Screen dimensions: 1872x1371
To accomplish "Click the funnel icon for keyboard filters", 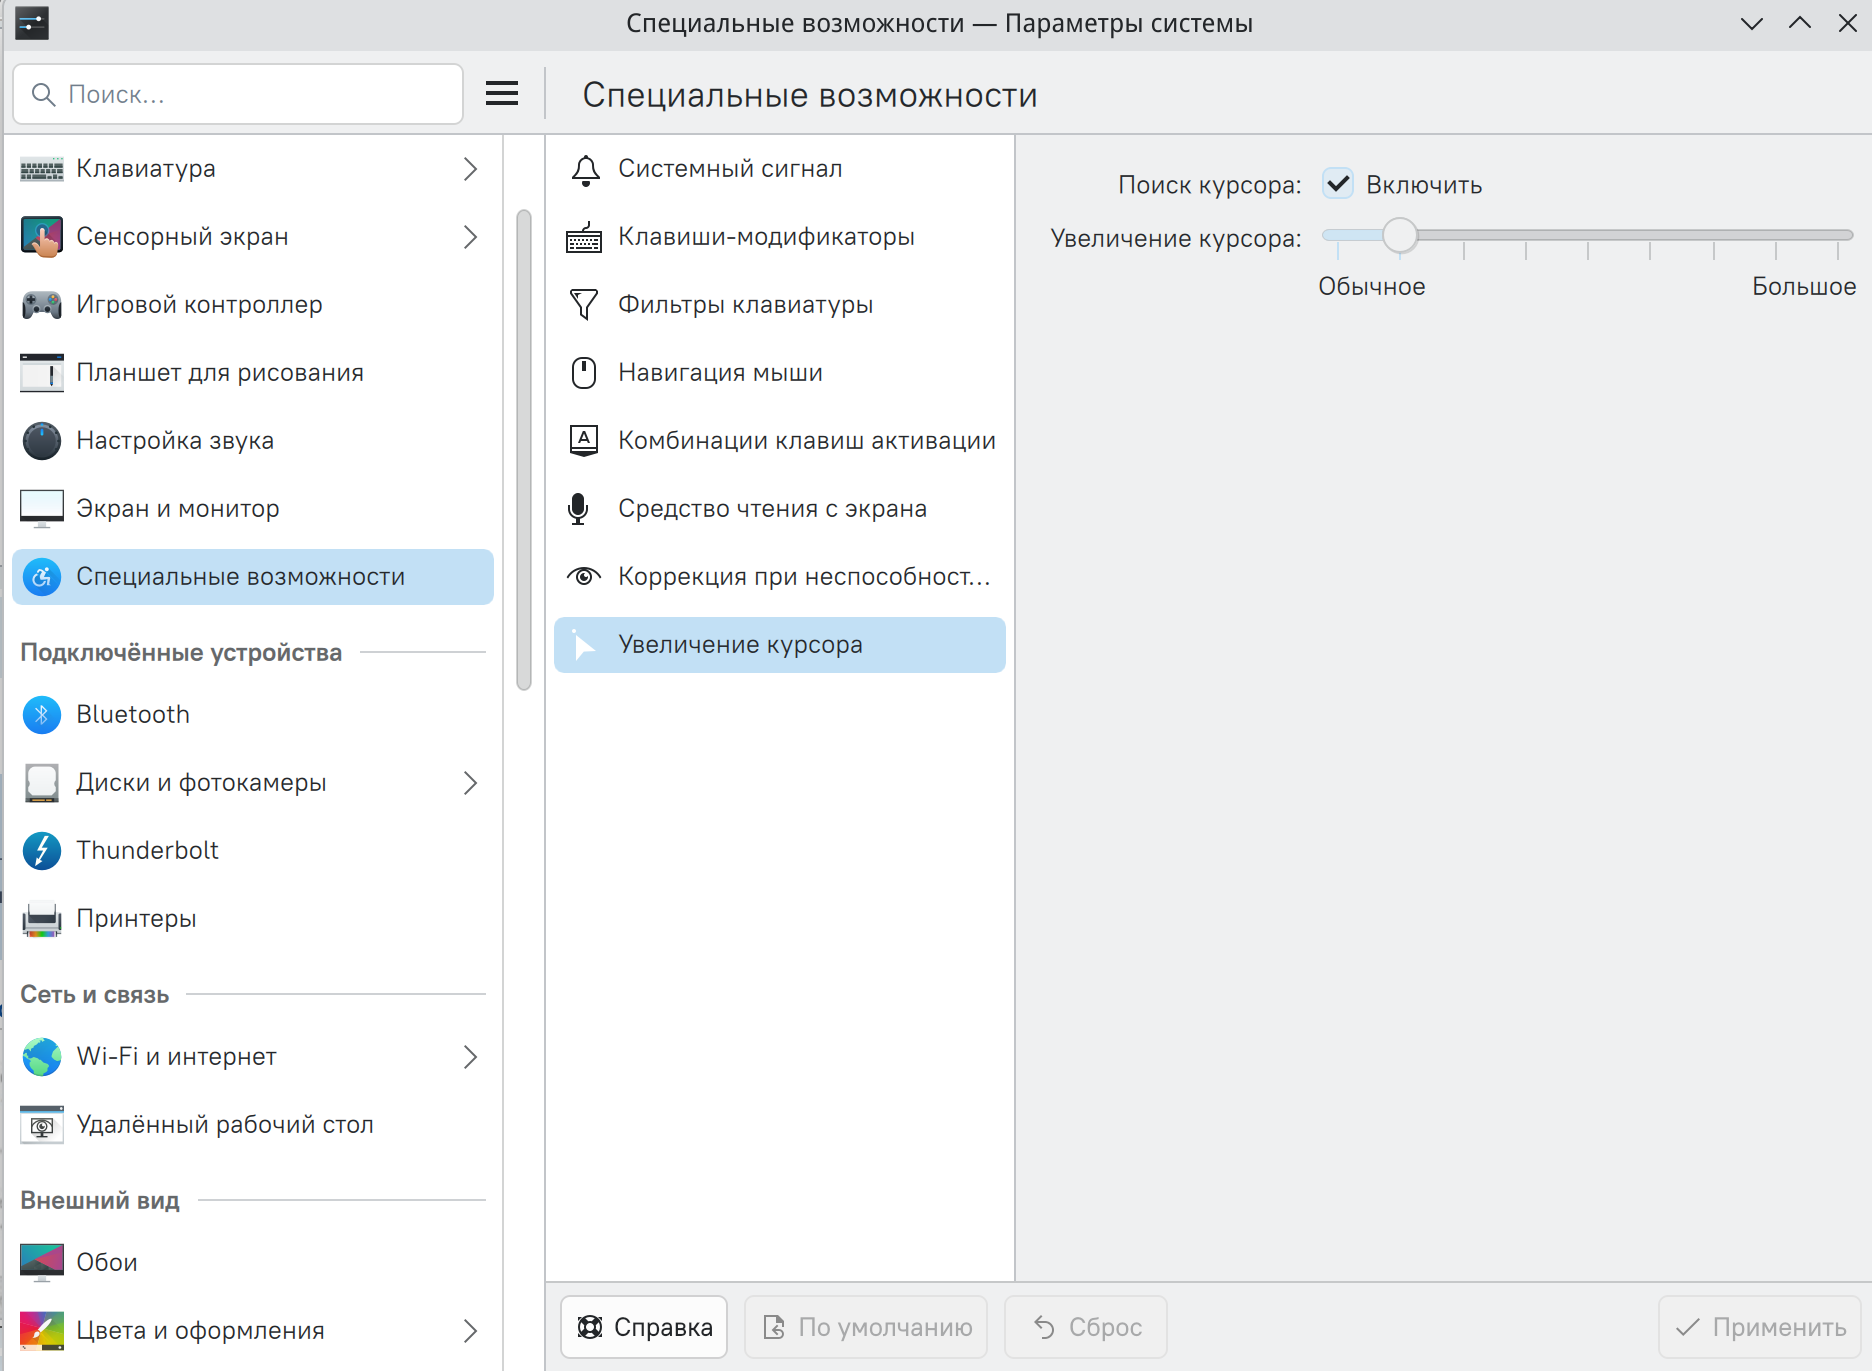I will (x=584, y=305).
